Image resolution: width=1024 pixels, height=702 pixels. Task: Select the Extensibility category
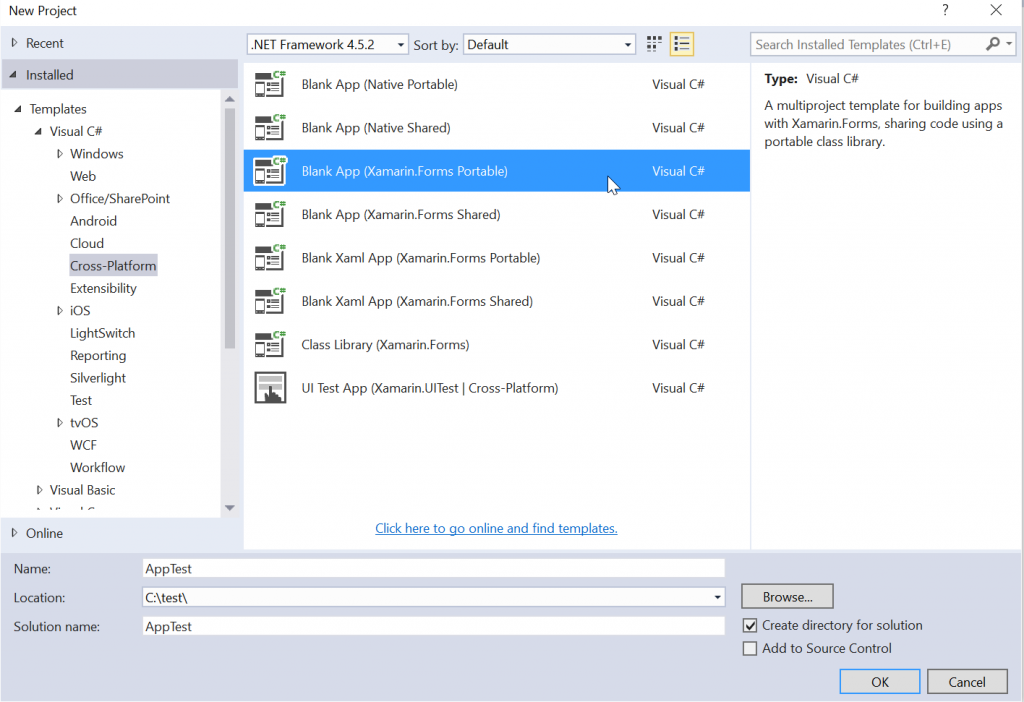click(103, 288)
